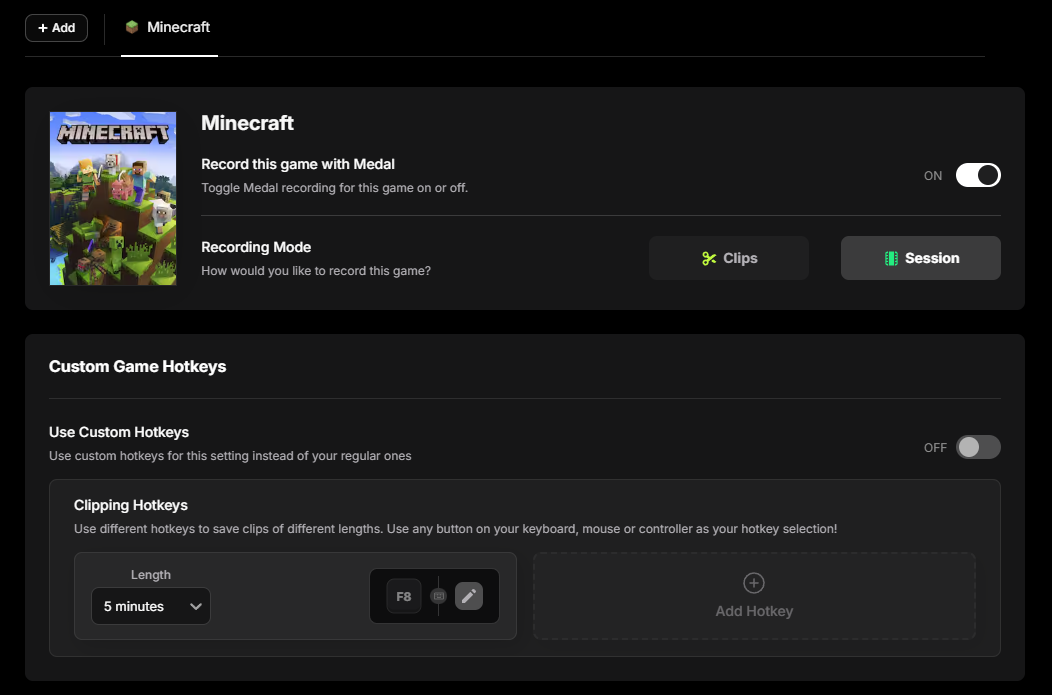1052x695 pixels.
Task: Select the Minecraft tab
Action: pyautogui.click(x=169, y=28)
